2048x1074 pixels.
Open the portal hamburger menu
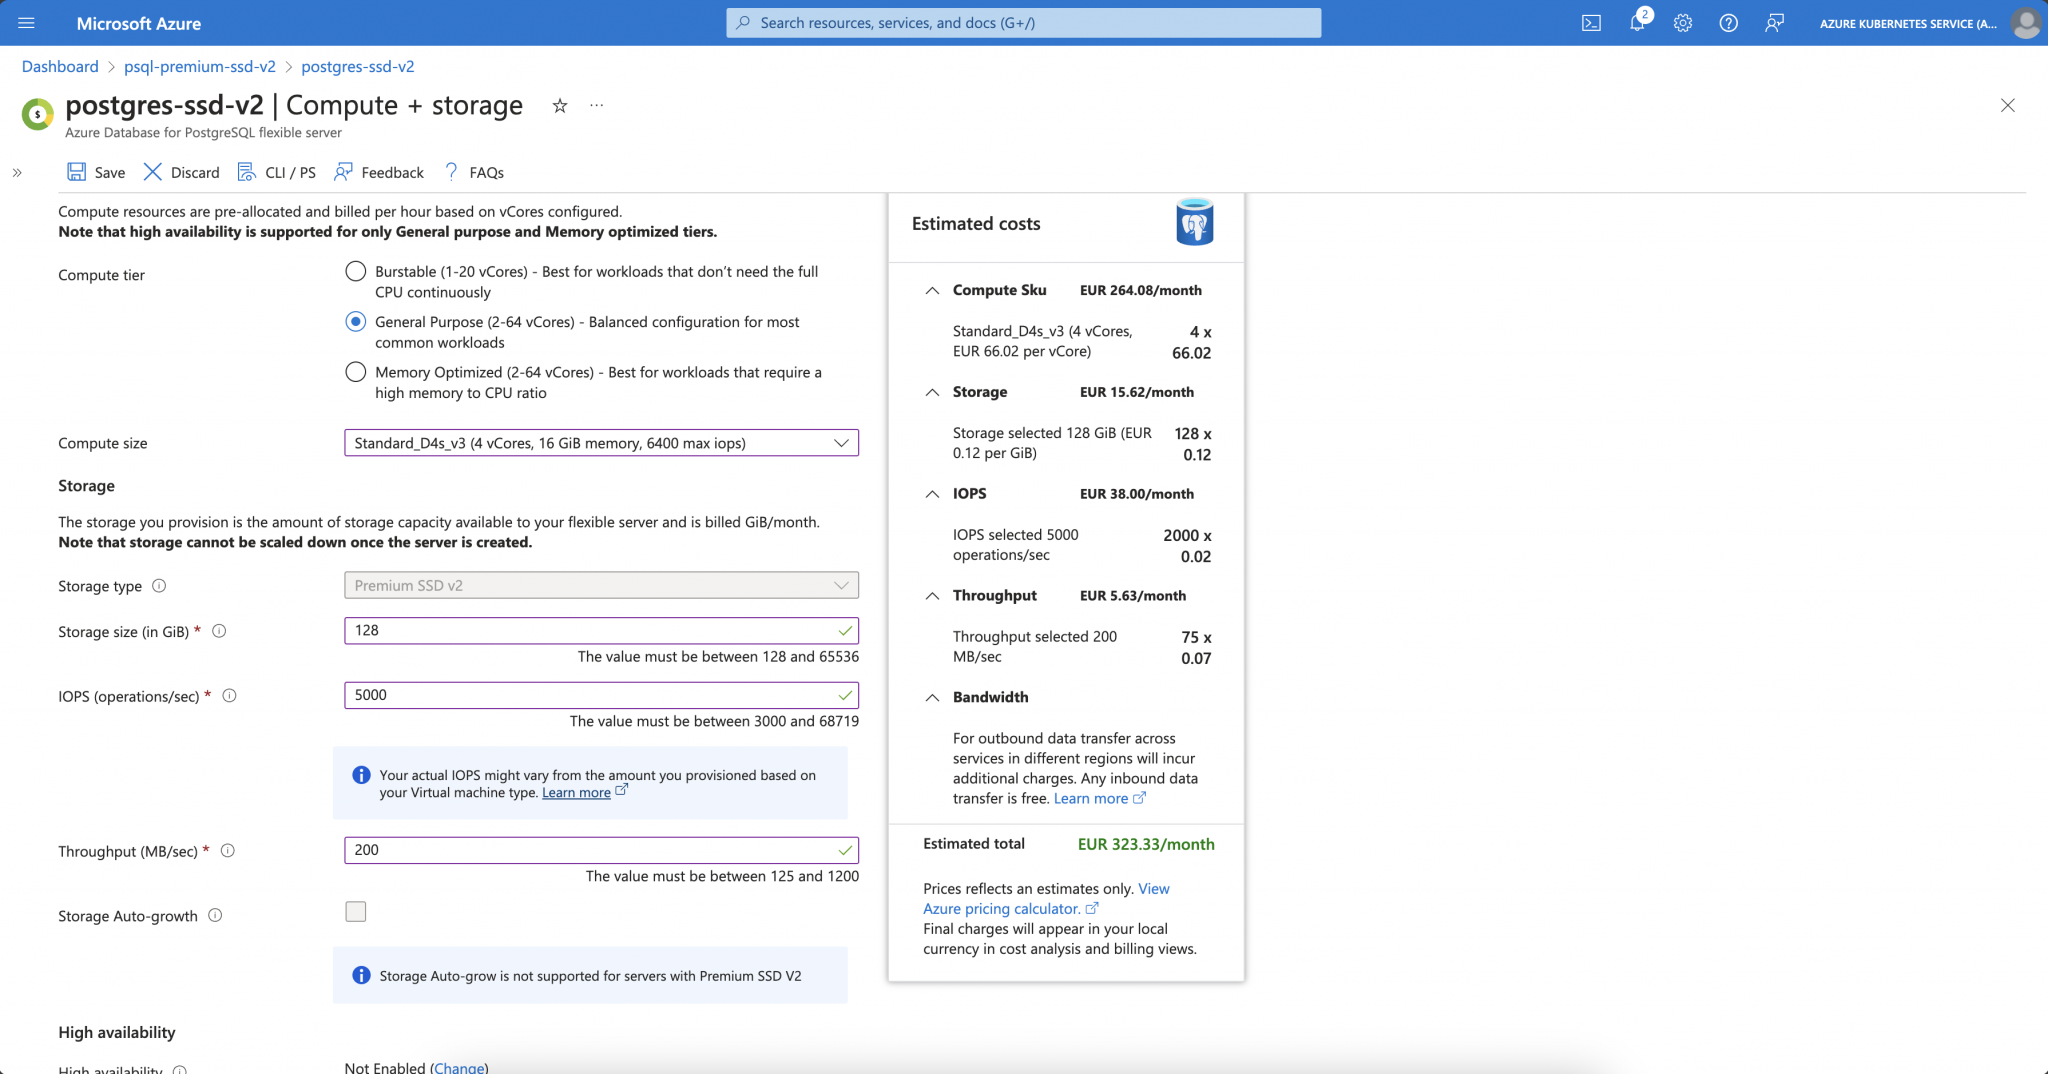click(x=26, y=23)
